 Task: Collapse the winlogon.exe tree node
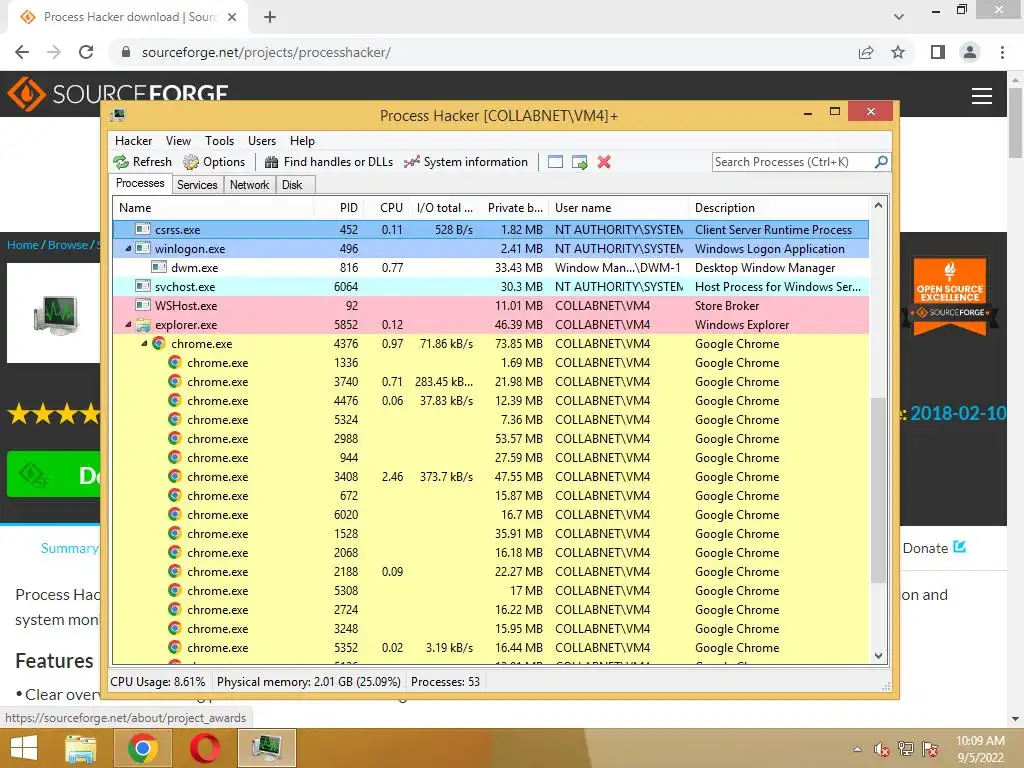(x=128, y=248)
